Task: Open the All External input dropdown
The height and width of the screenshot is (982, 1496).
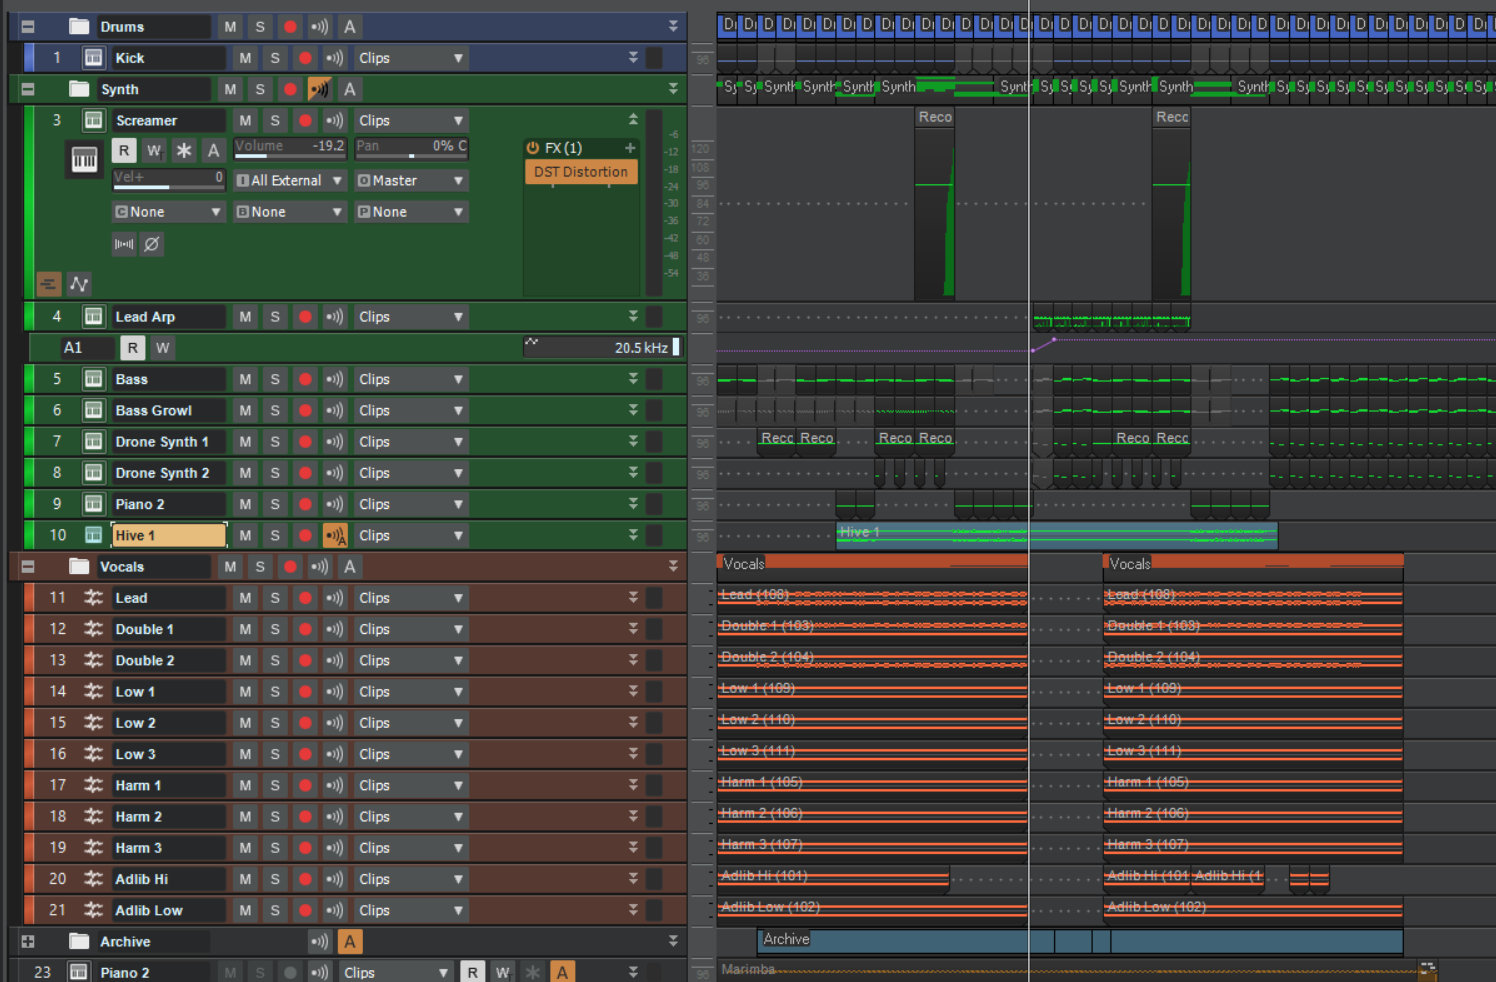Action: pos(290,181)
